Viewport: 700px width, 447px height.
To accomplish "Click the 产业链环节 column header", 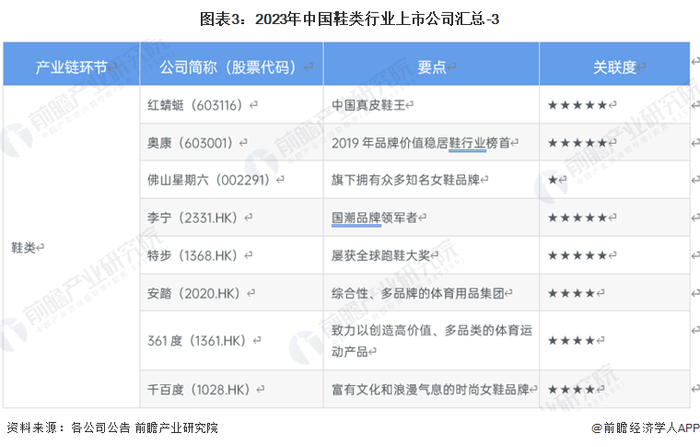I will pyautogui.click(x=71, y=64).
